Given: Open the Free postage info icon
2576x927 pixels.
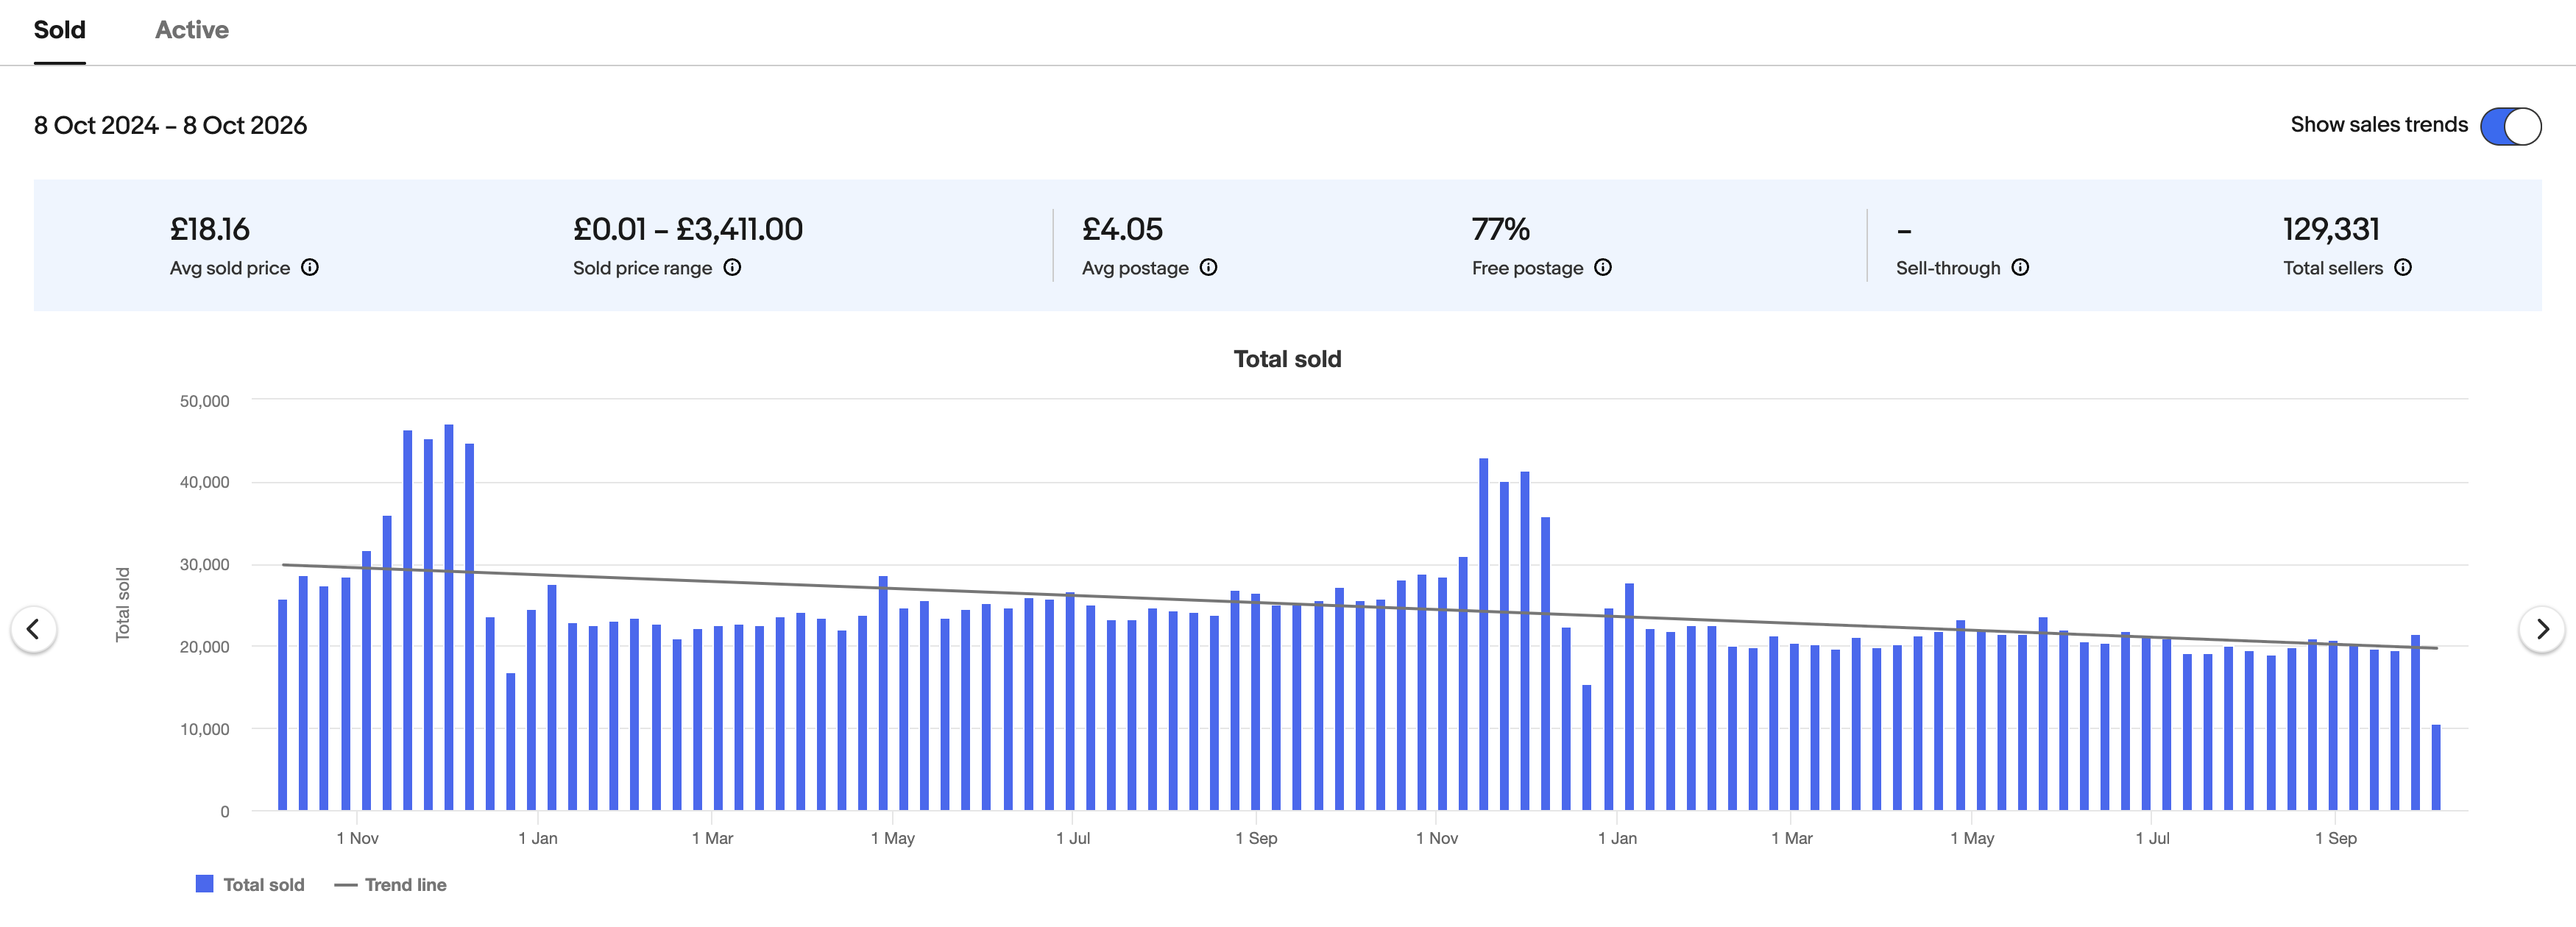Looking at the screenshot, I should point(1603,267).
